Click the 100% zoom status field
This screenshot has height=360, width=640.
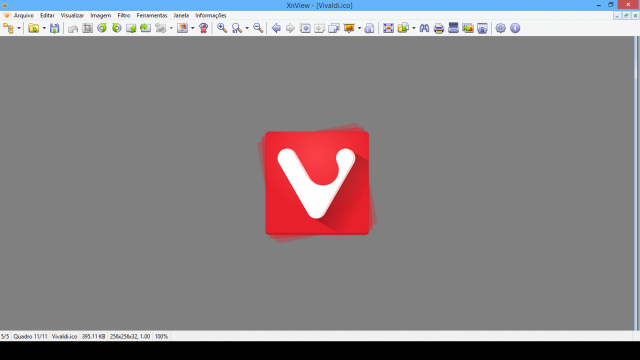pyautogui.click(x=161, y=336)
